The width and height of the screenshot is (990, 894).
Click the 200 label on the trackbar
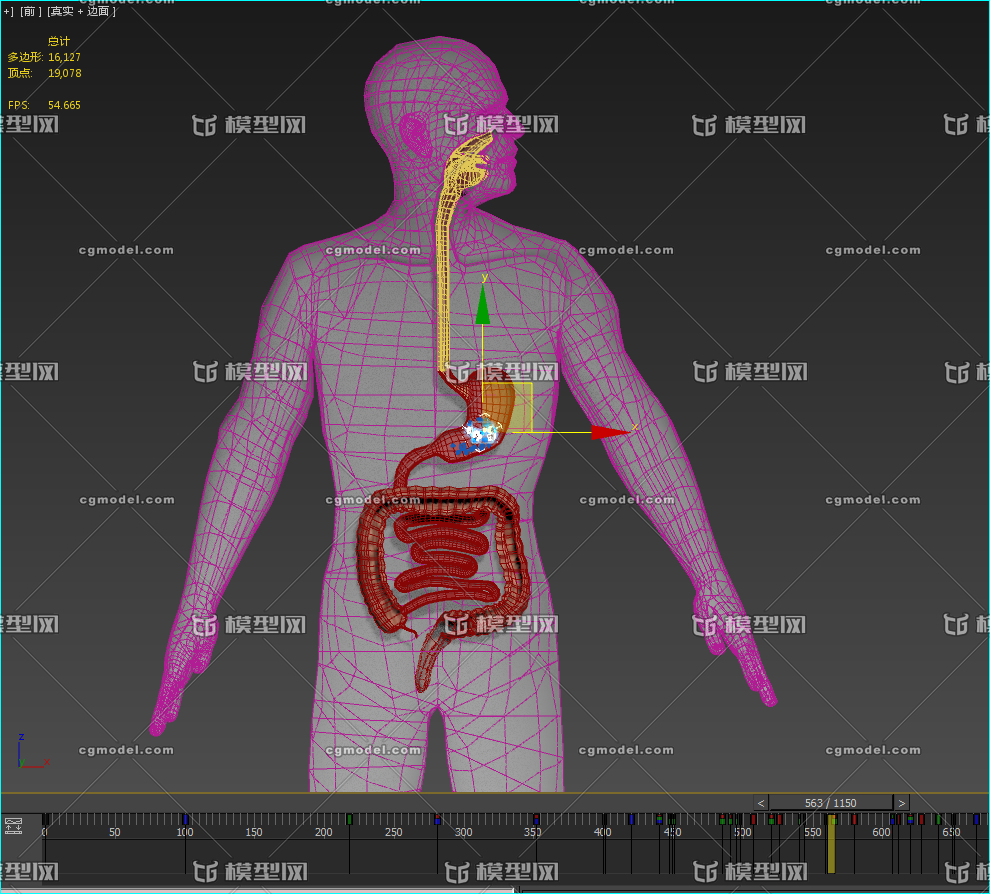[323, 832]
